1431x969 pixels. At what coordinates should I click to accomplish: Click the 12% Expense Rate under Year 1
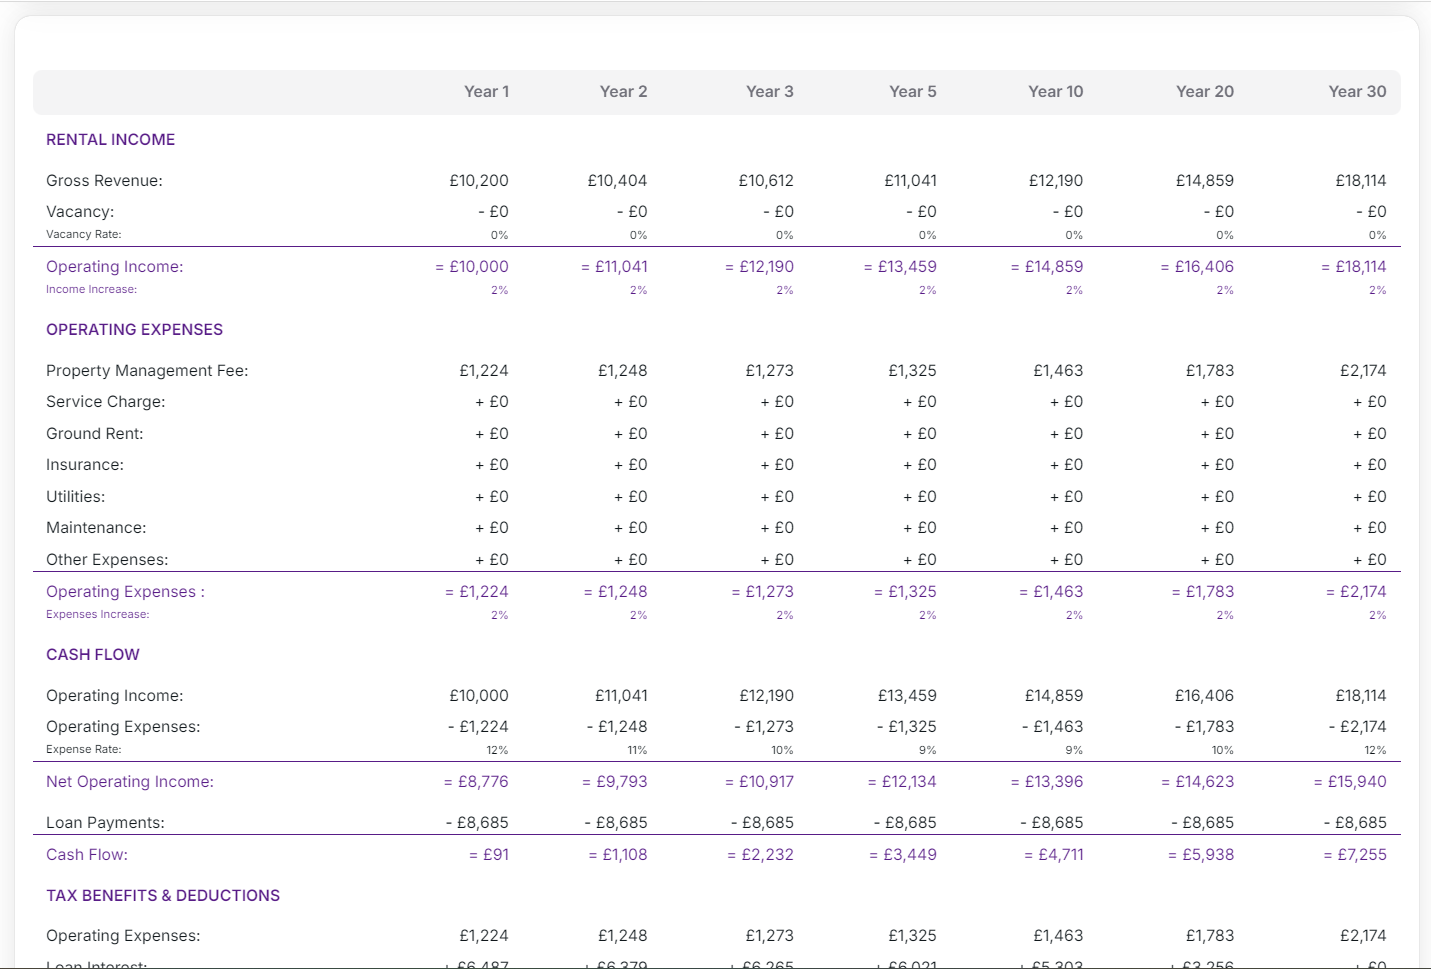[497, 750]
